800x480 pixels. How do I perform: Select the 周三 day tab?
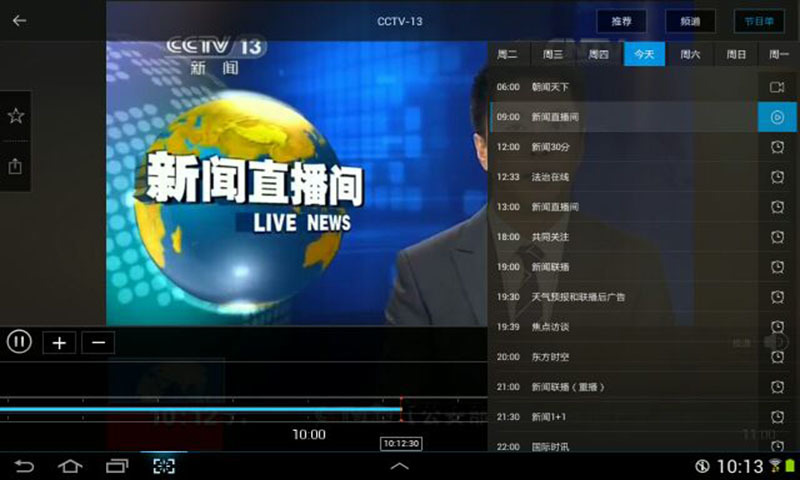coord(553,54)
